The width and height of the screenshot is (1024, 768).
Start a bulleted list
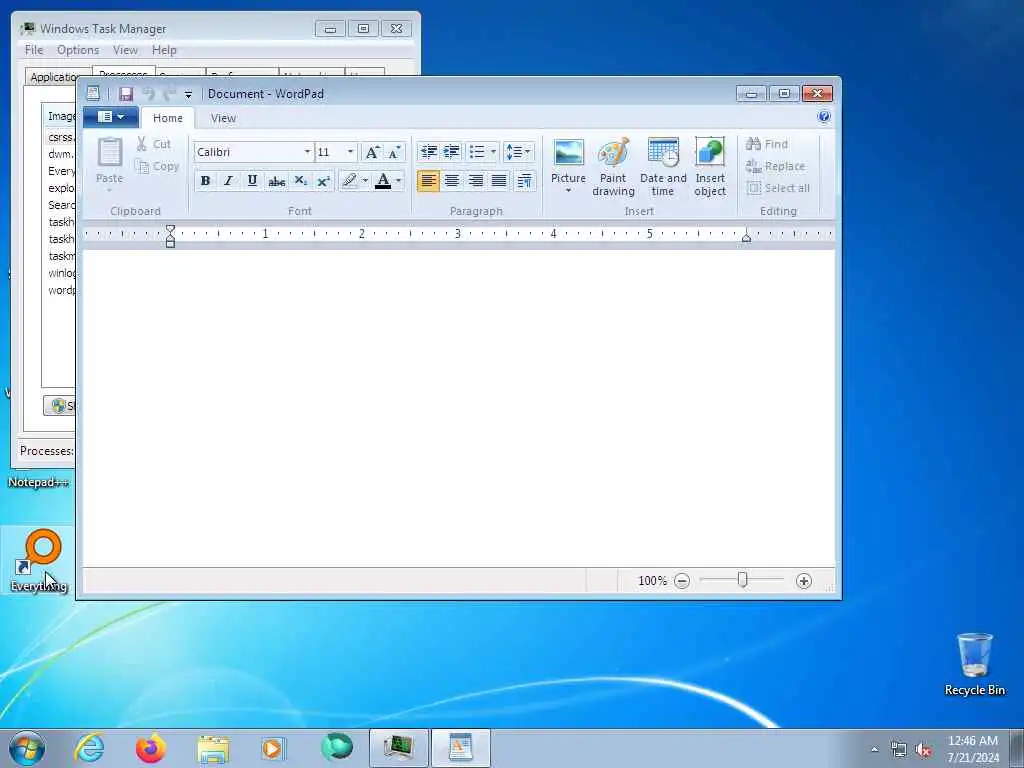pos(477,152)
